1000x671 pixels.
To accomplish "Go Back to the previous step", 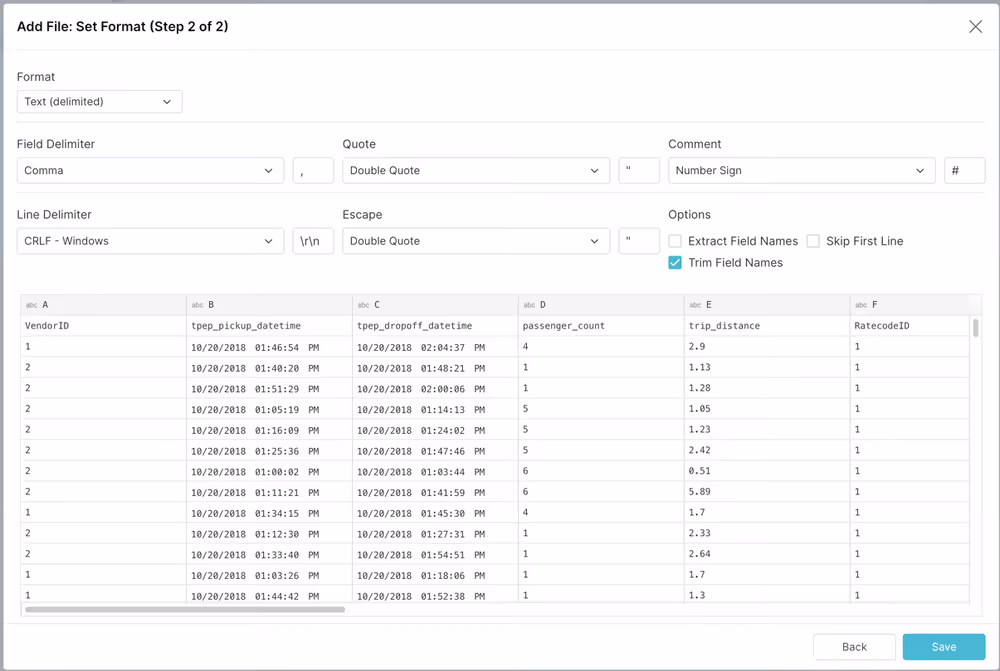I will [854, 647].
